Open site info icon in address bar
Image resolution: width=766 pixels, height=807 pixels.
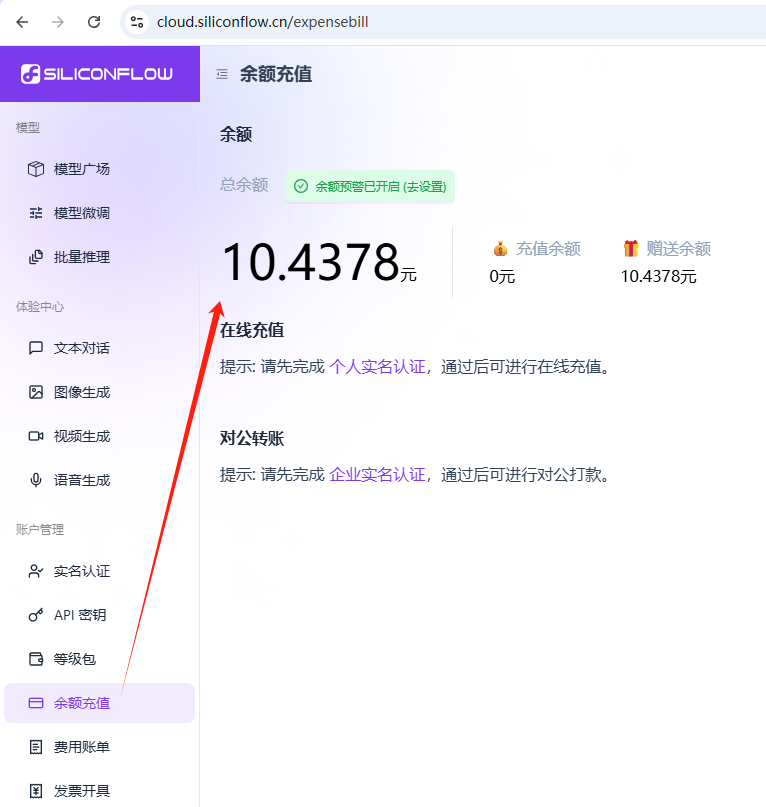tap(137, 22)
